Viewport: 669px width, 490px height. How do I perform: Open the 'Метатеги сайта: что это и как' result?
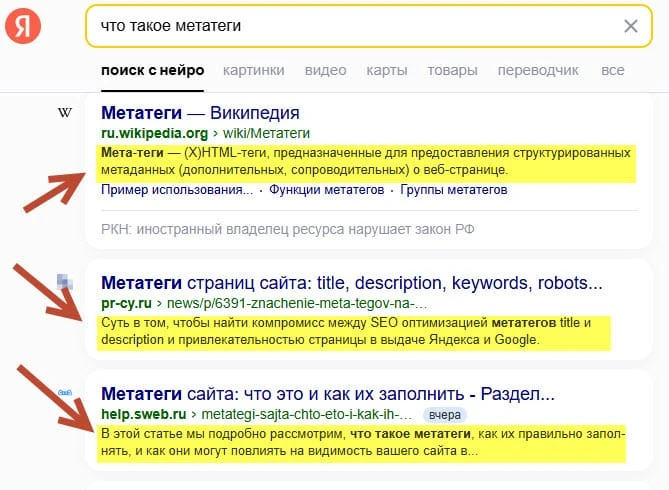click(328, 394)
